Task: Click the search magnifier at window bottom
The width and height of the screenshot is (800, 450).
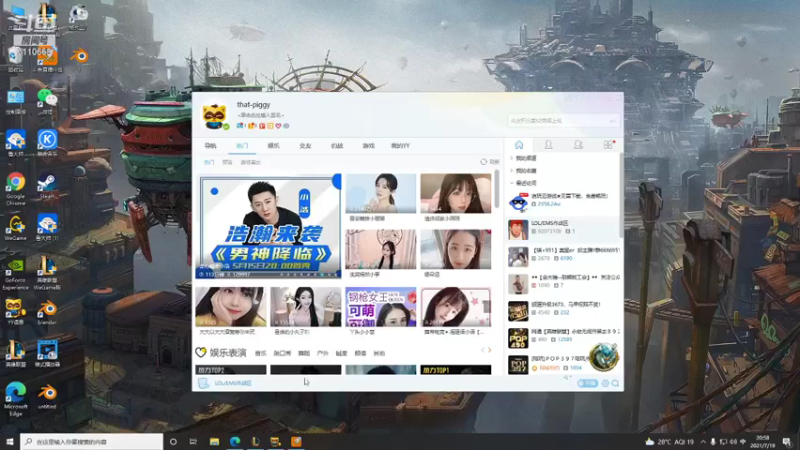Action: pos(615,383)
